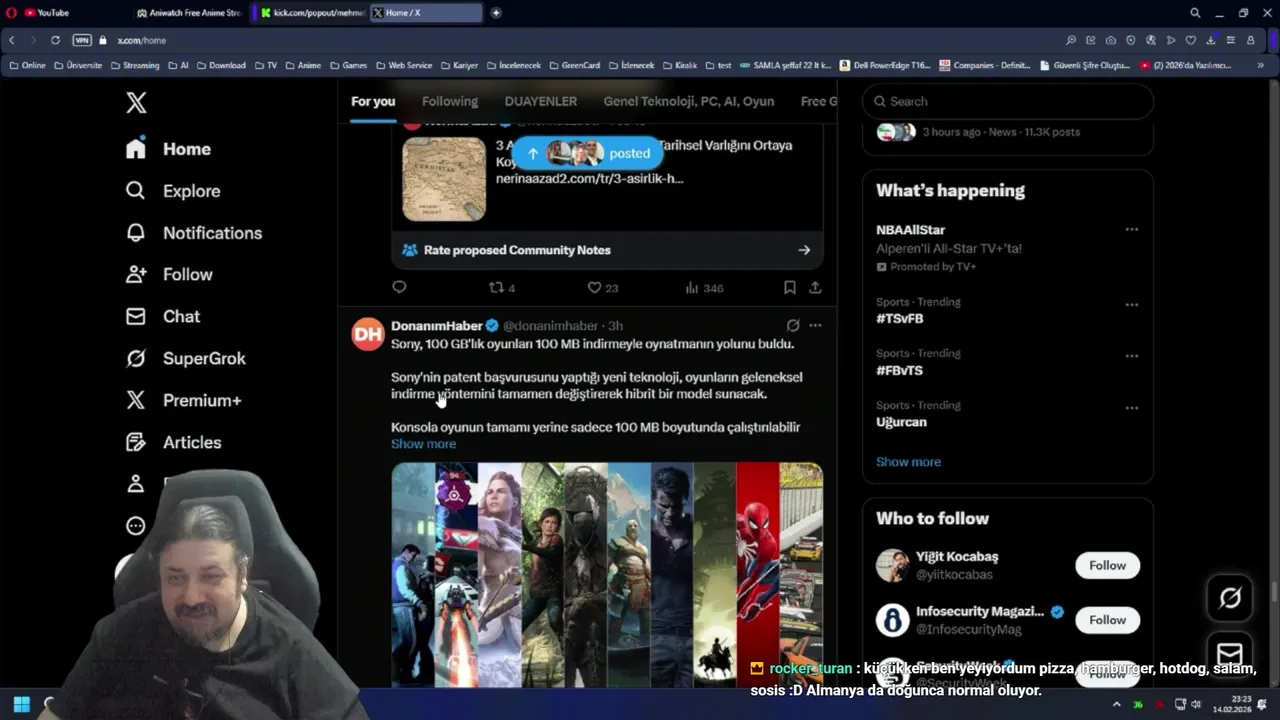
Task: Open a new browser tab
Action: [495, 13]
